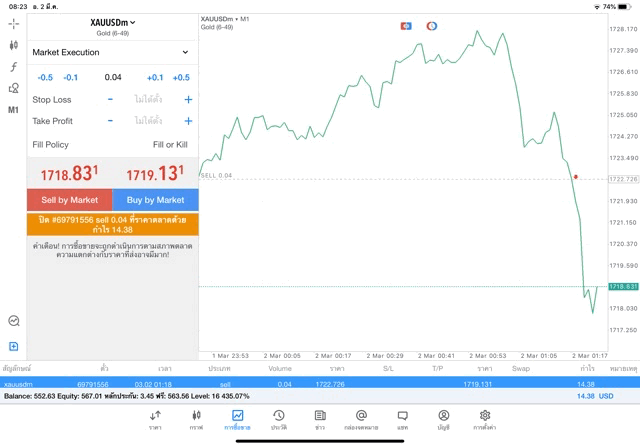Click Sell by Market button
This screenshot has width=640, height=447.
click(x=69, y=200)
